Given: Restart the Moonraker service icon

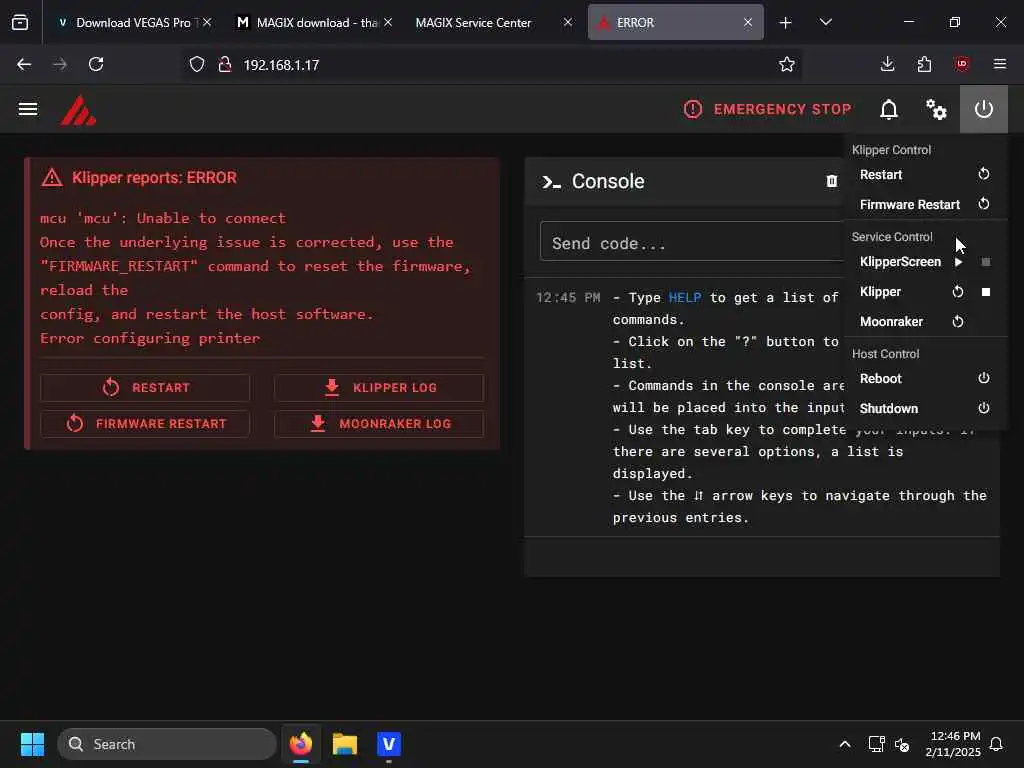Looking at the screenshot, I should [x=958, y=321].
